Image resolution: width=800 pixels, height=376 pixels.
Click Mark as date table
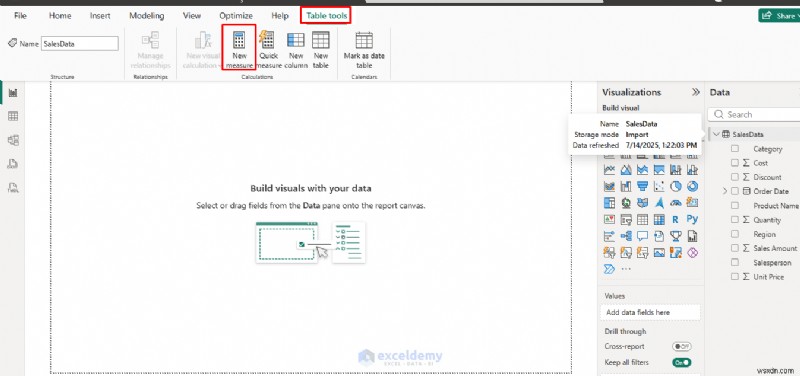(x=364, y=50)
